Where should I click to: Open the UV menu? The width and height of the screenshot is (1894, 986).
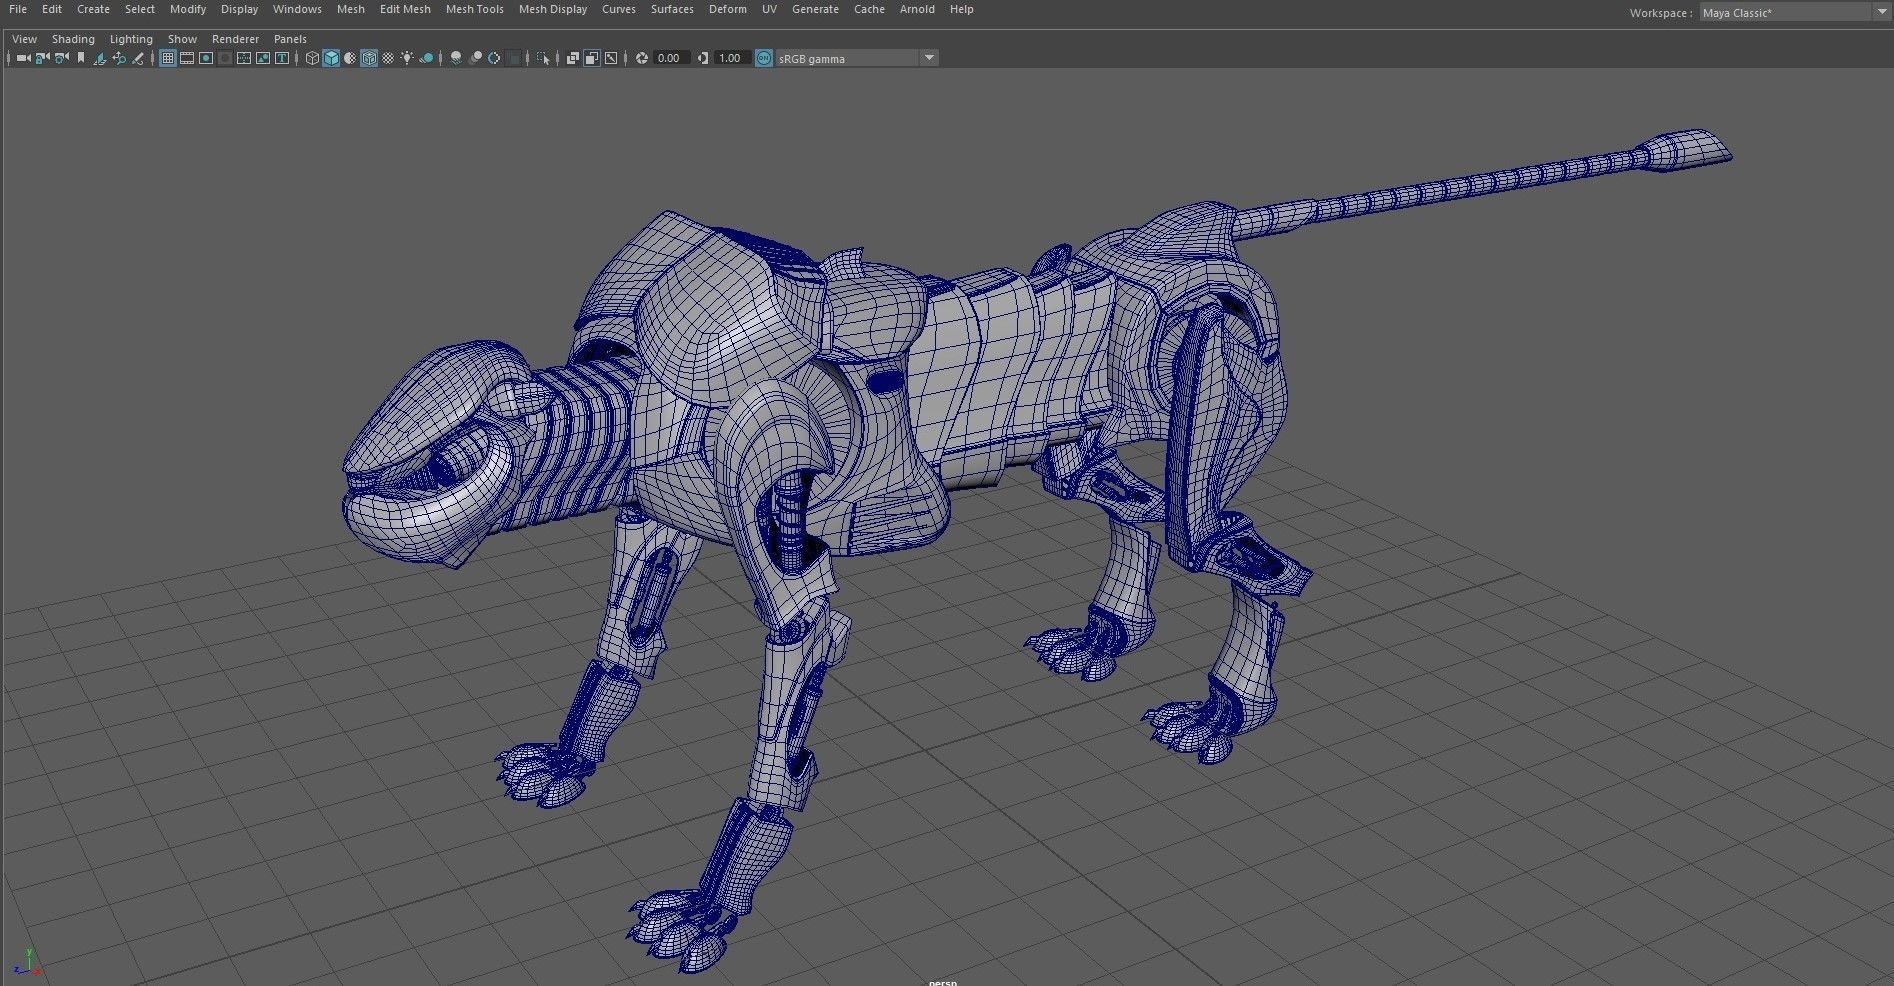click(x=769, y=9)
